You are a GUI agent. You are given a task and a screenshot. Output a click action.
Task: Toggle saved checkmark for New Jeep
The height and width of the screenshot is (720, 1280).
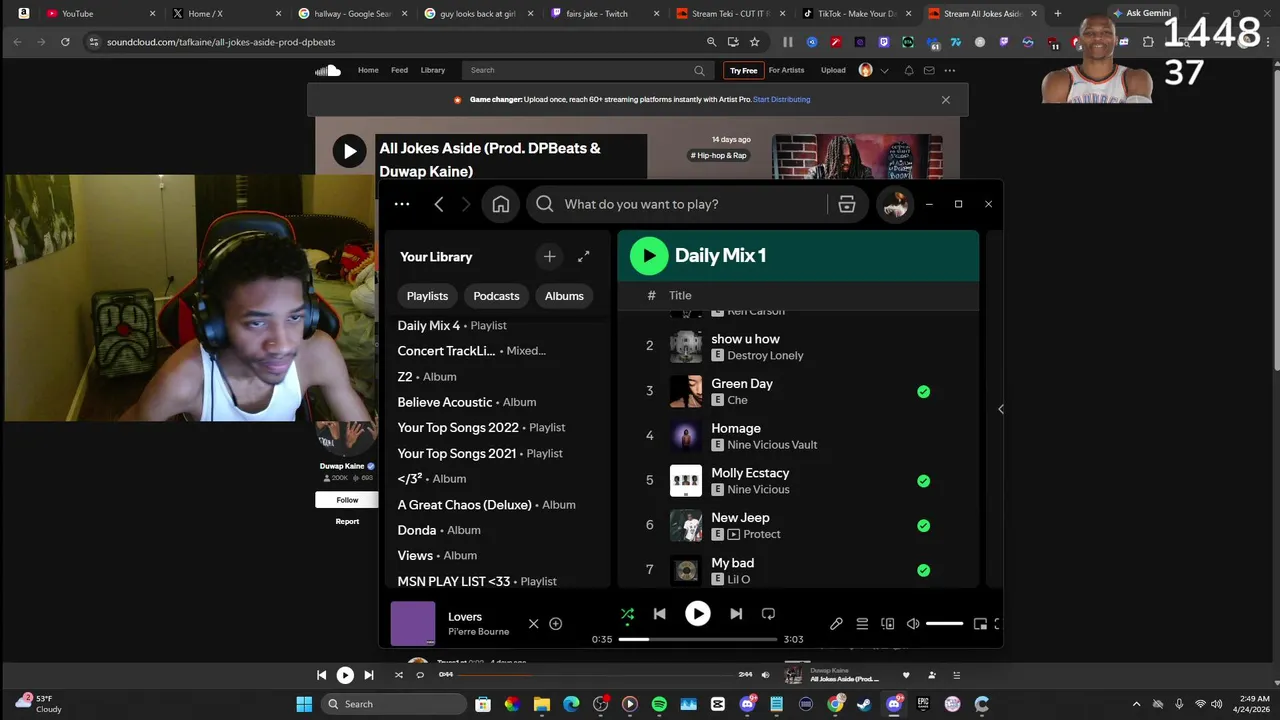[924, 526]
